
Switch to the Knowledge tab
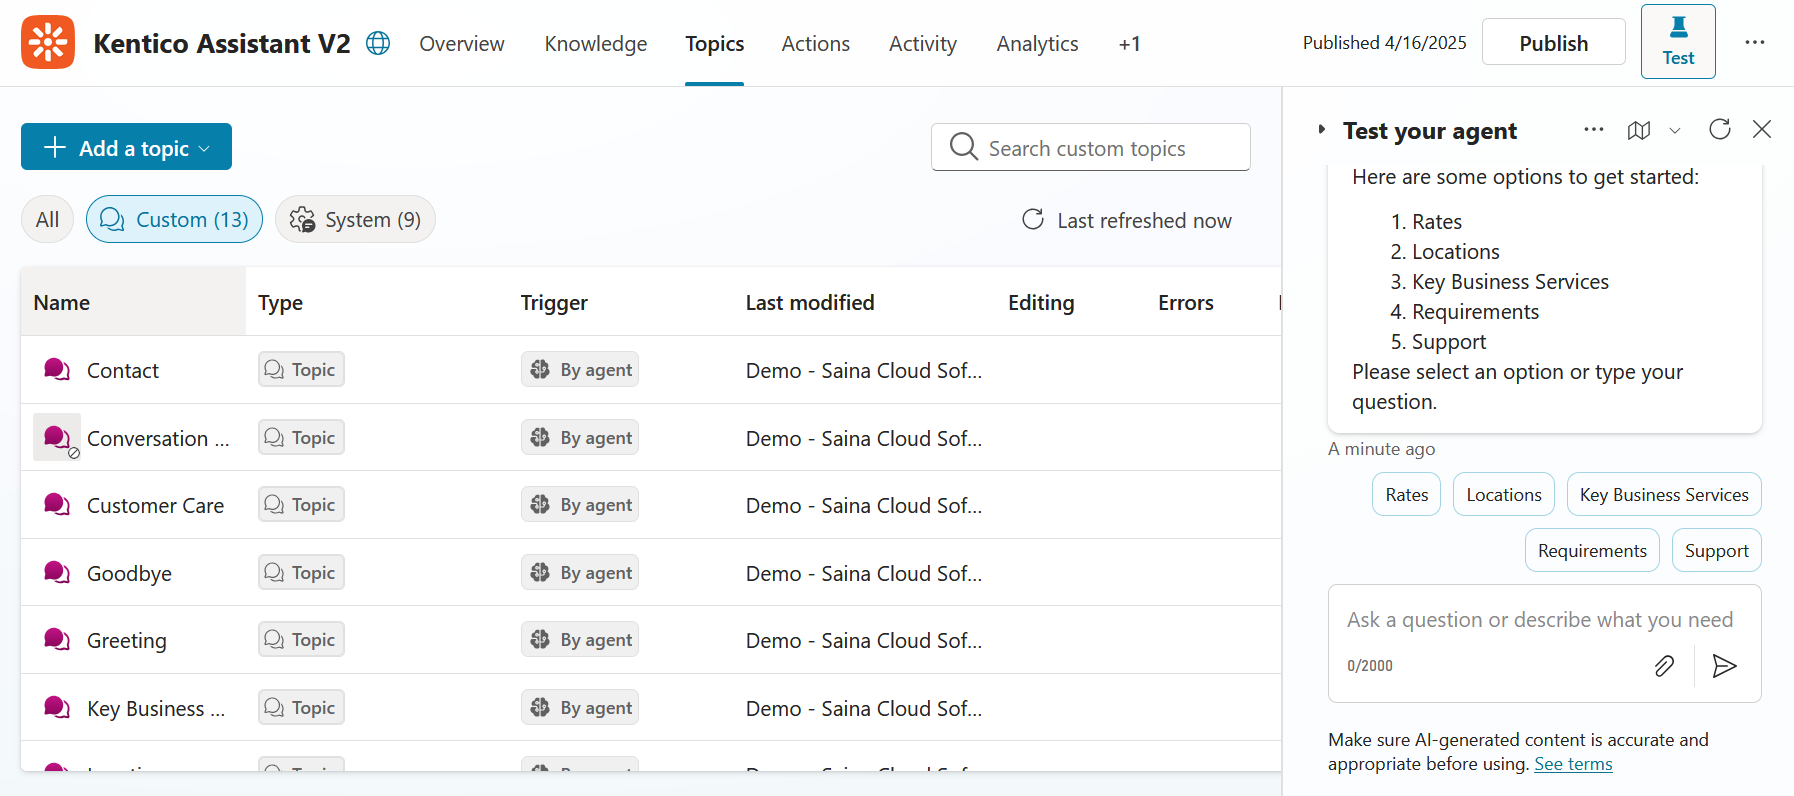[x=596, y=43]
